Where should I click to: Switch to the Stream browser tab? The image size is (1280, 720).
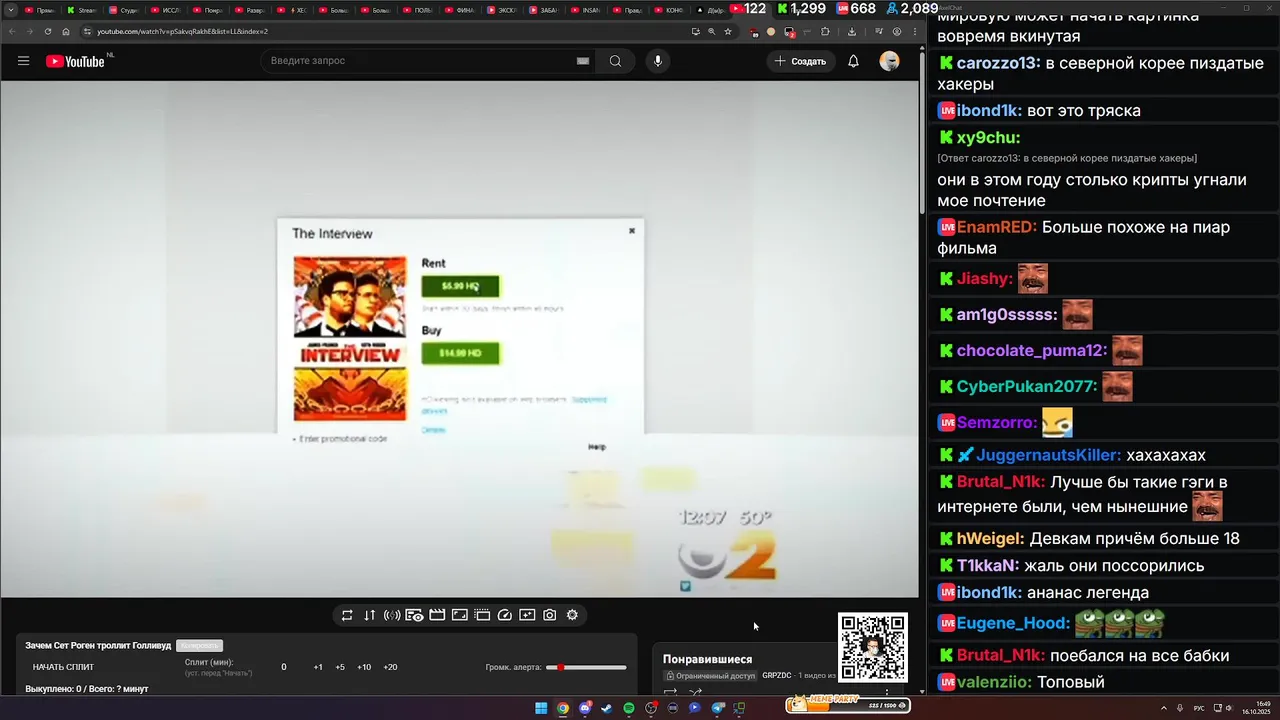click(83, 9)
